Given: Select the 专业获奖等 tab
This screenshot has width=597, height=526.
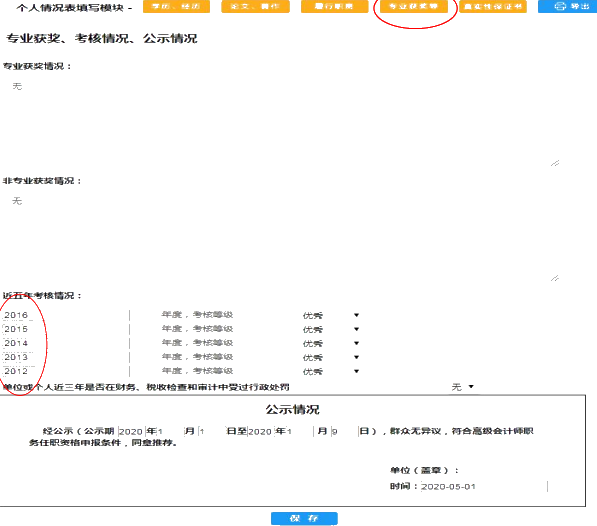Looking at the screenshot, I should coord(414,6).
